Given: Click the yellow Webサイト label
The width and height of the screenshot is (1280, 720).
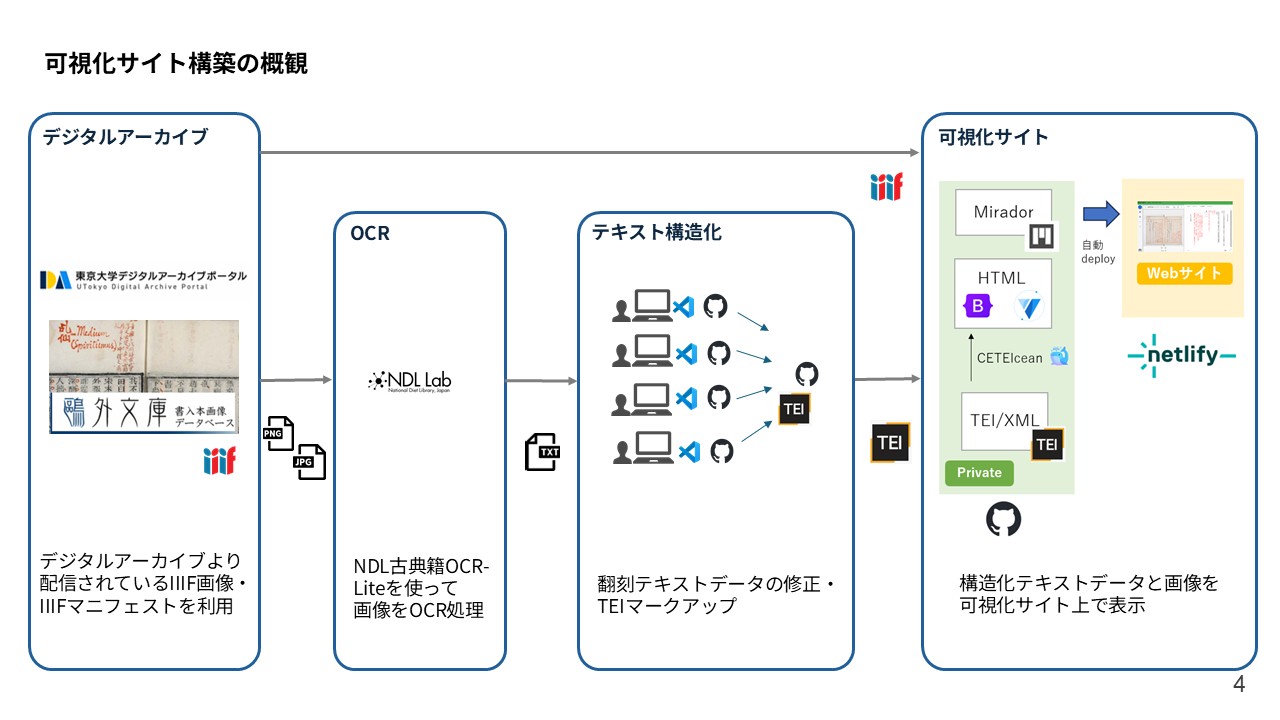Looking at the screenshot, I should [1183, 273].
